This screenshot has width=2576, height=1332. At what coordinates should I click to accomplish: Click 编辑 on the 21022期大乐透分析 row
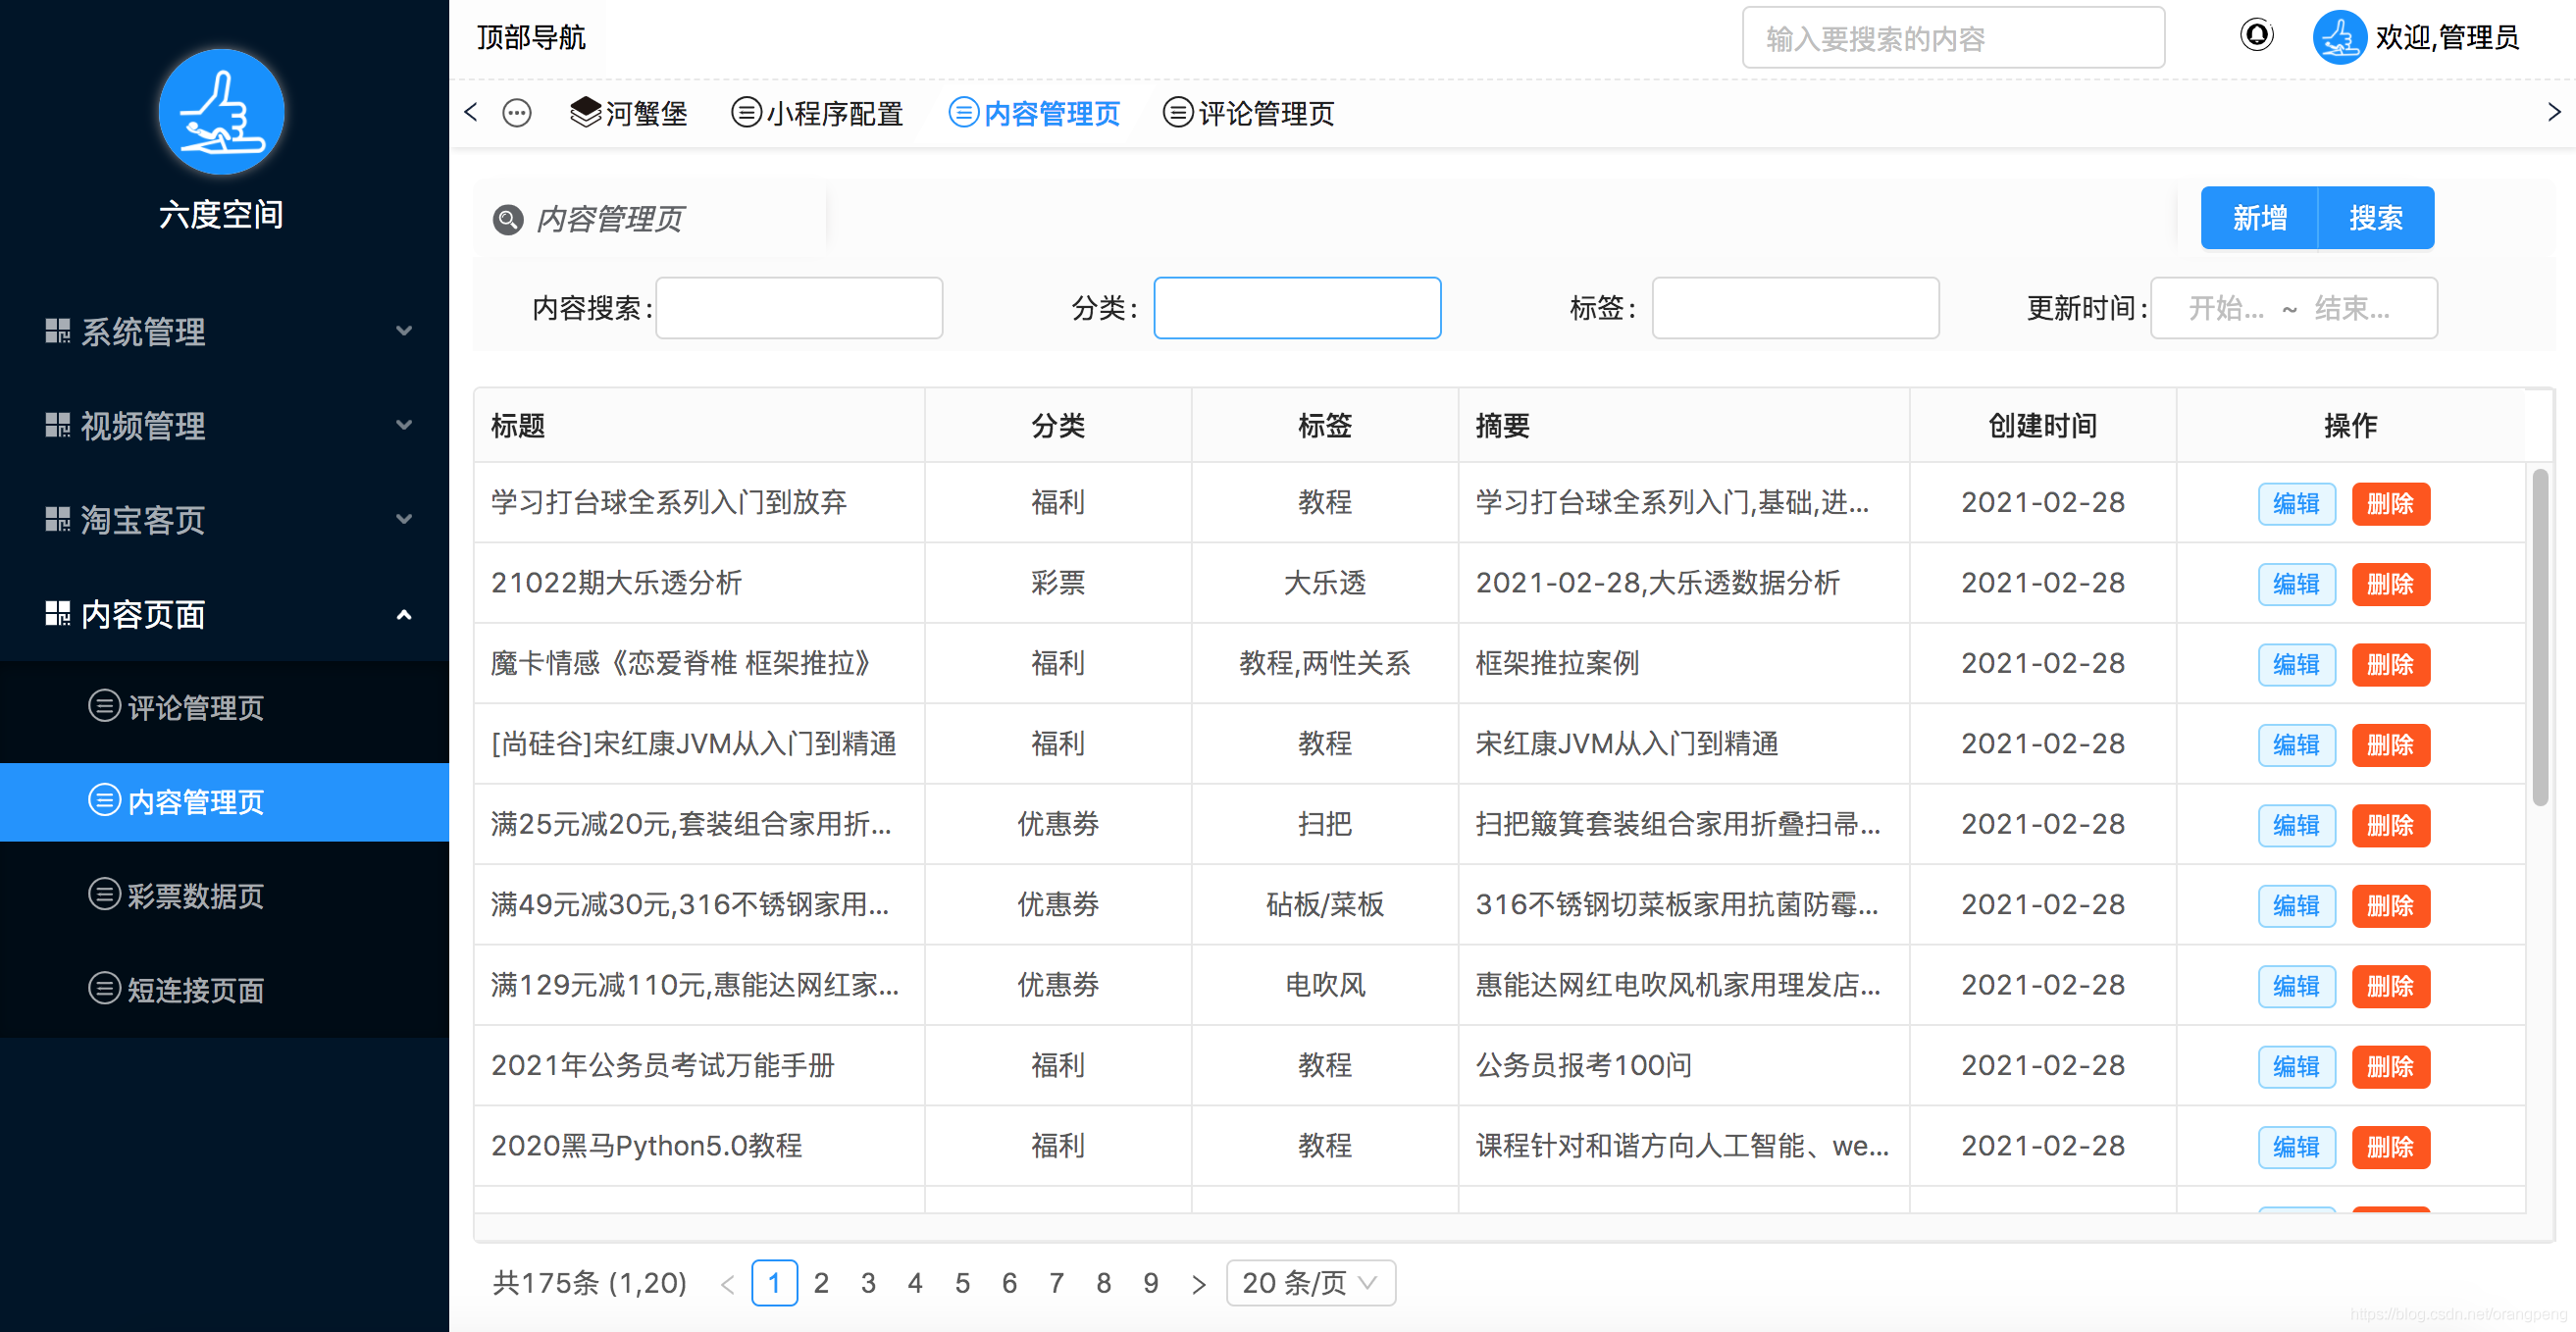coord(2296,584)
